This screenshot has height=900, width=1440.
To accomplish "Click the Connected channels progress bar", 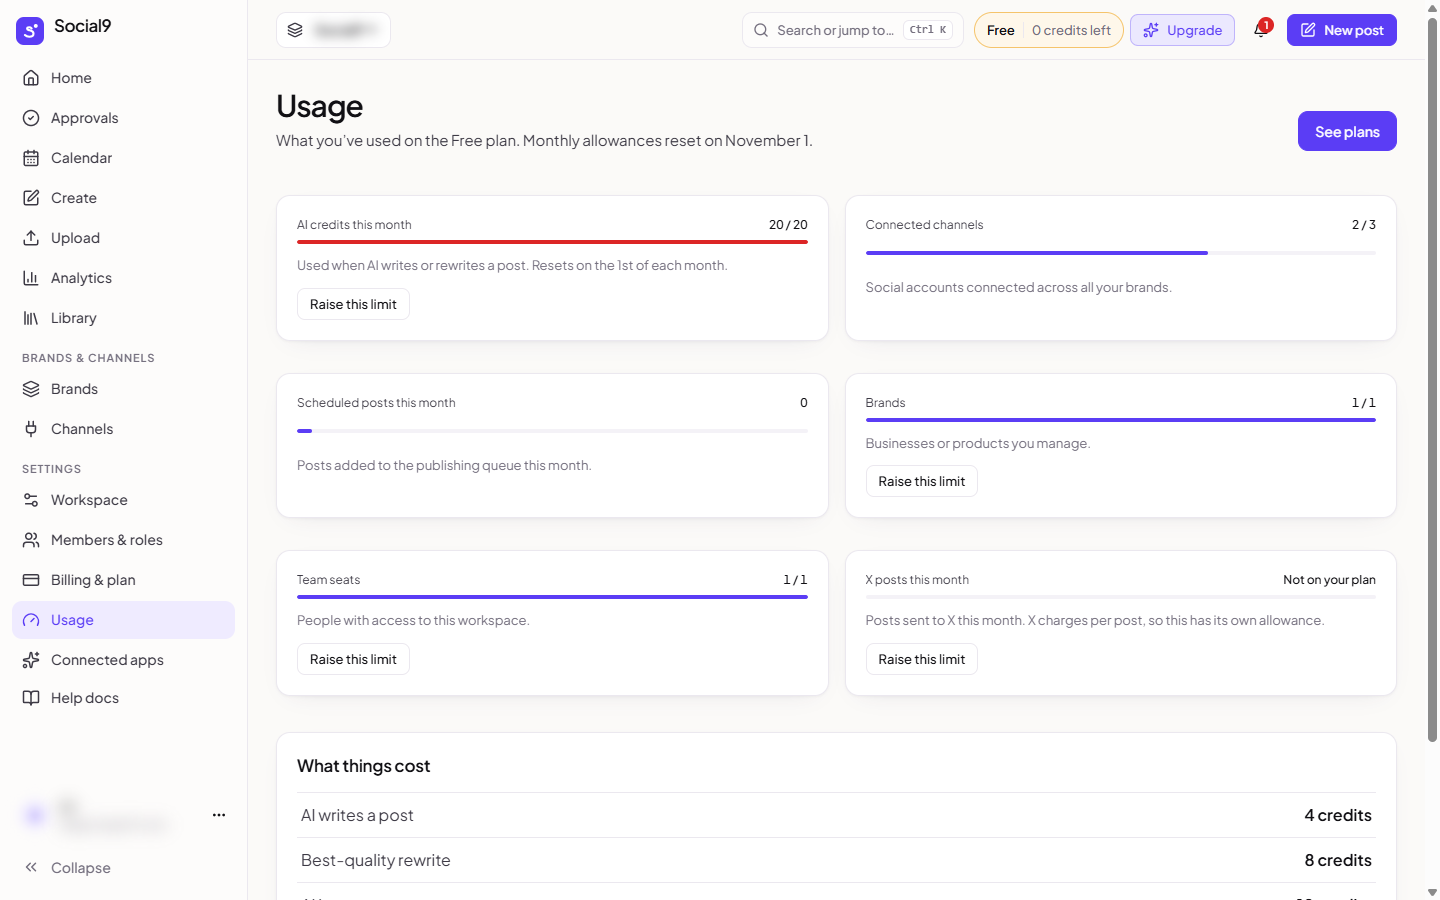I will pyautogui.click(x=1120, y=253).
